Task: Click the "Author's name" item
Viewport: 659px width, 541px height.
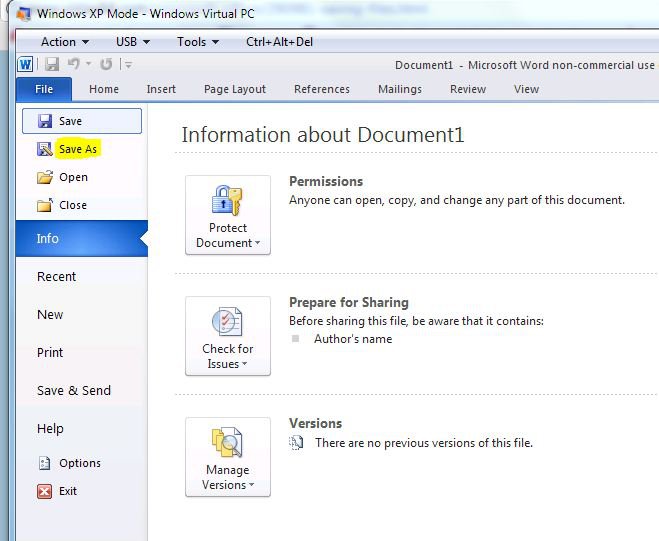Action: point(353,339)
